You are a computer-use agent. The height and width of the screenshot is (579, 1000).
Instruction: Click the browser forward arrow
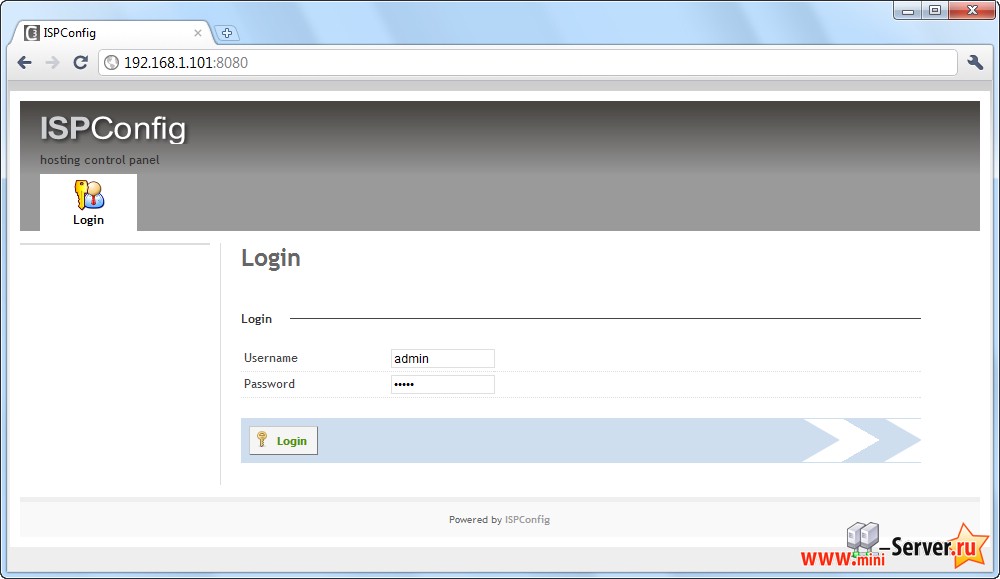52,62
